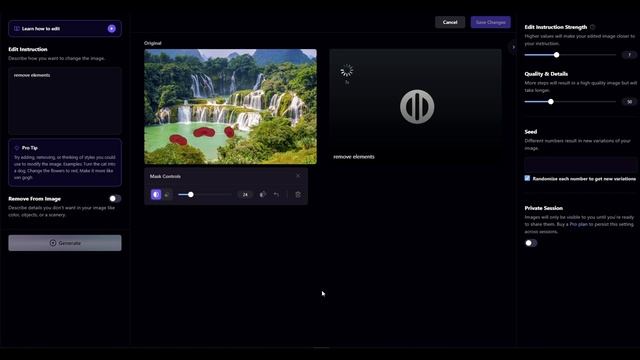Click Save Changes button
Screen dimensions: 640x360
491,22
